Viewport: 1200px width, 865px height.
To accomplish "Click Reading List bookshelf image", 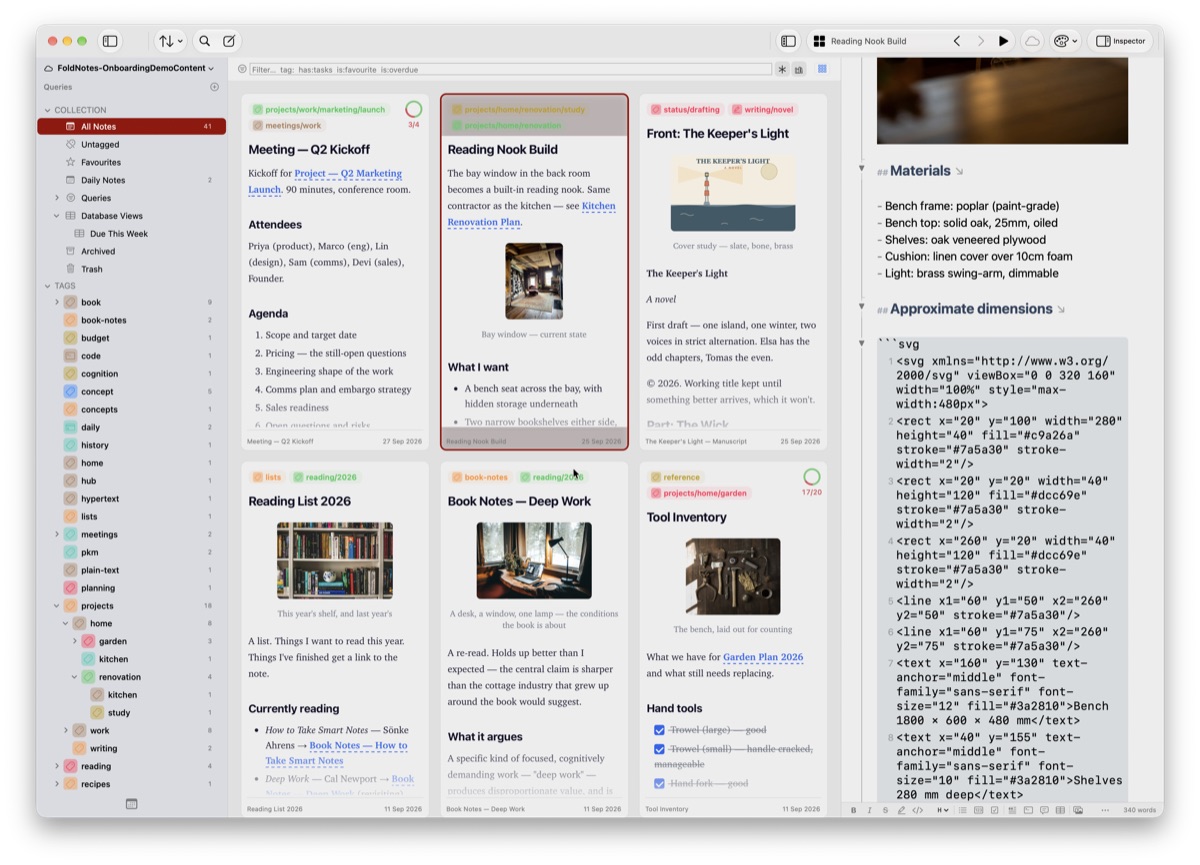I will coord(335,560).
